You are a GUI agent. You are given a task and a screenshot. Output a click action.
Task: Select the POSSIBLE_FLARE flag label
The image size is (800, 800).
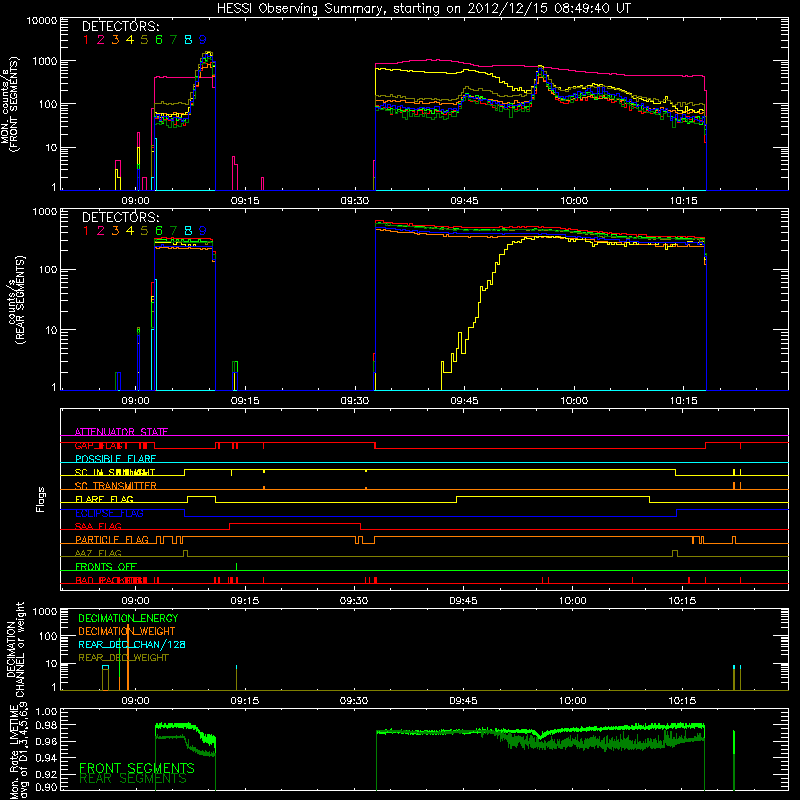(115, 459)
